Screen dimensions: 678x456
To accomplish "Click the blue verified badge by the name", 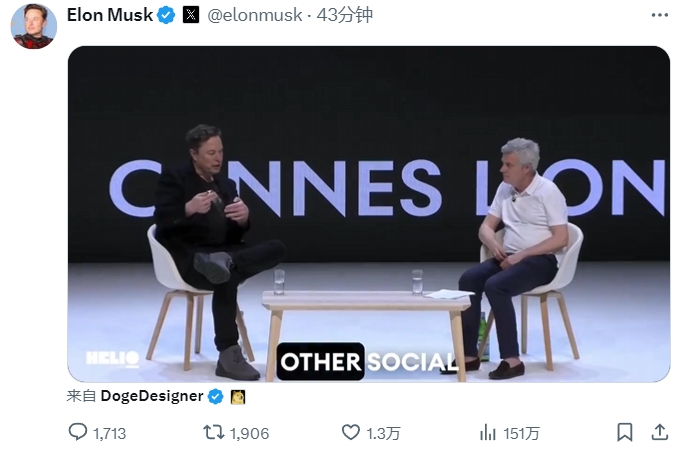I will (x=167, y=16).
